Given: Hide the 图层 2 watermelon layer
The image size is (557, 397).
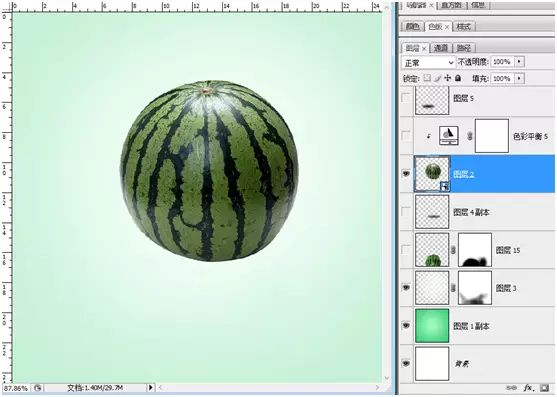Looking at the screenshot, I should (406, 174).
